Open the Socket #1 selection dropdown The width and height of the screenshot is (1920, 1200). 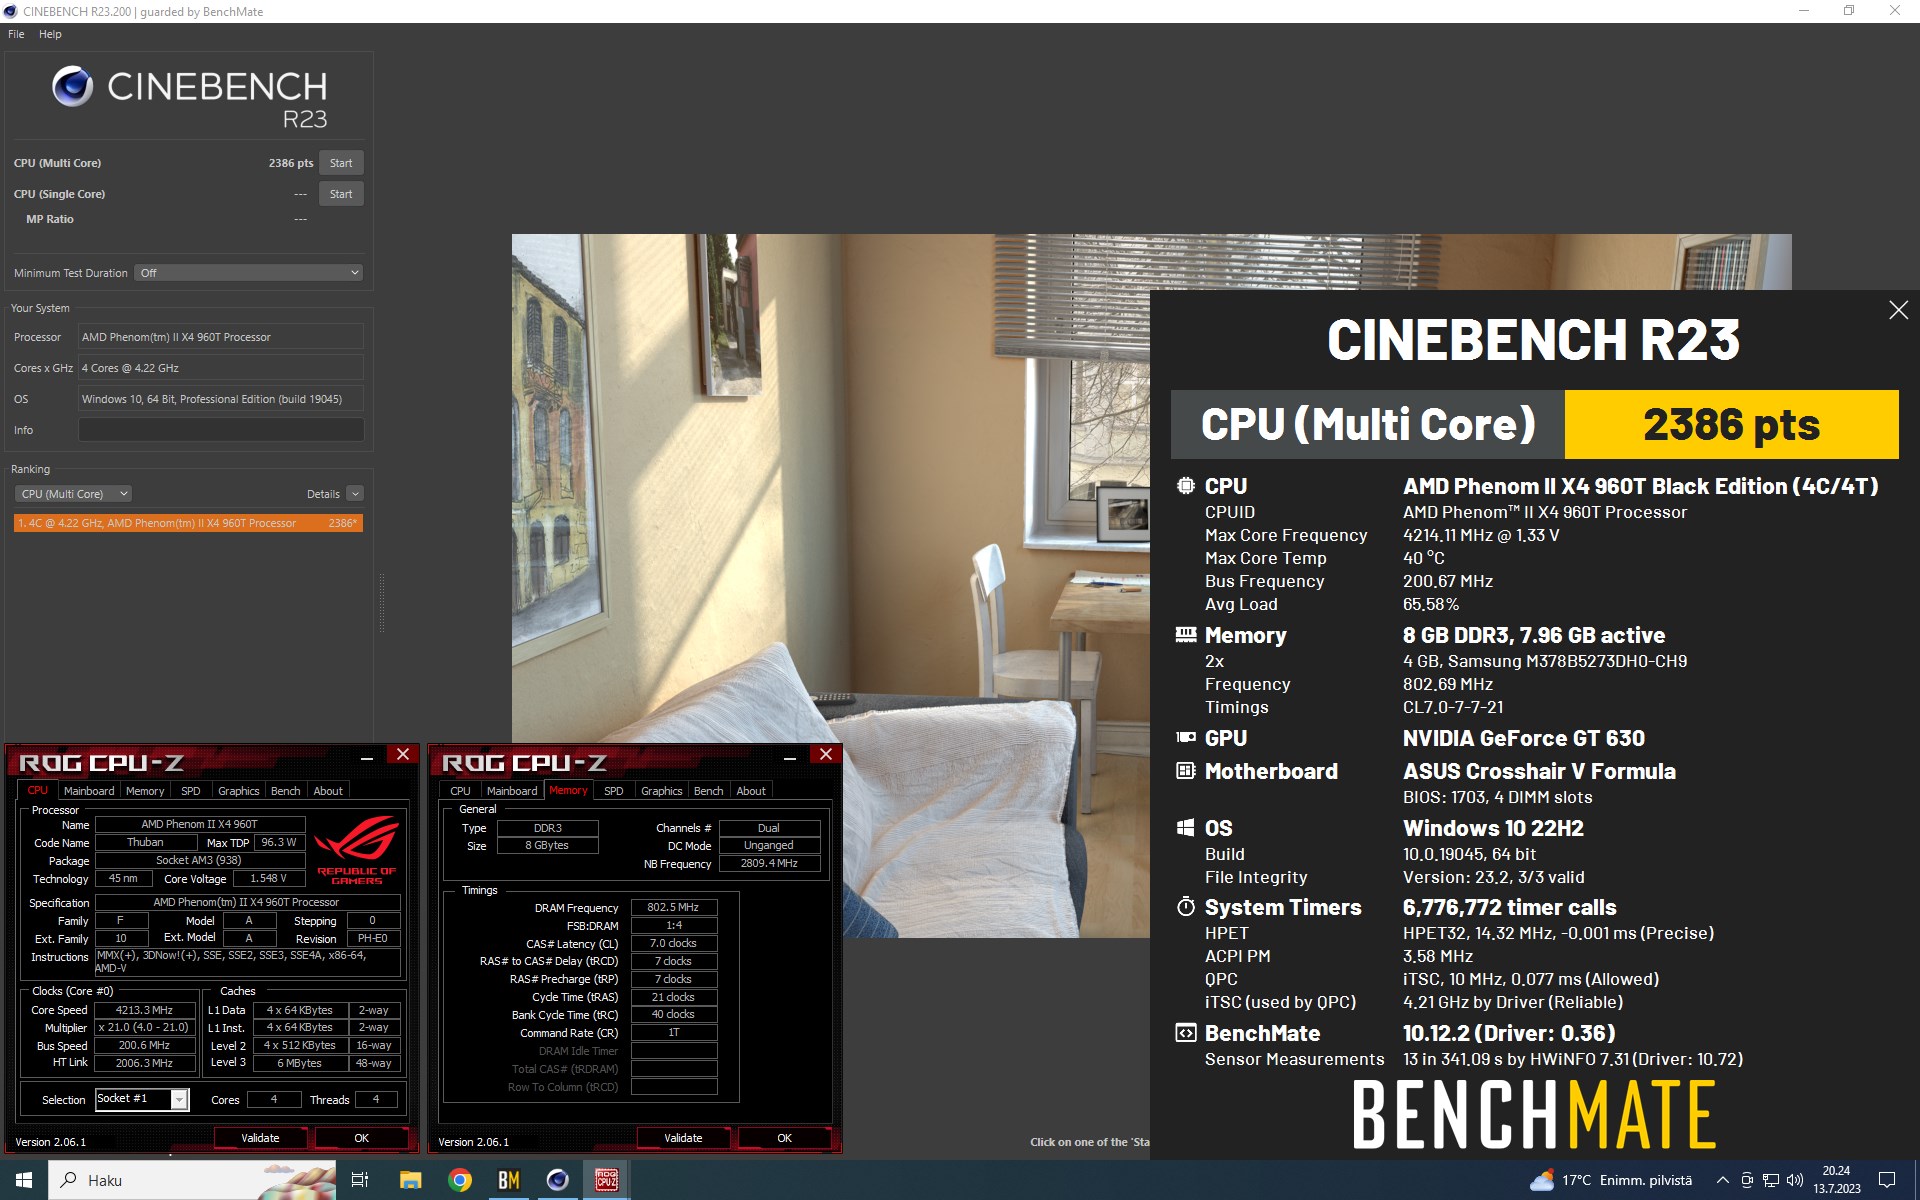click(x=179, y=1100)
